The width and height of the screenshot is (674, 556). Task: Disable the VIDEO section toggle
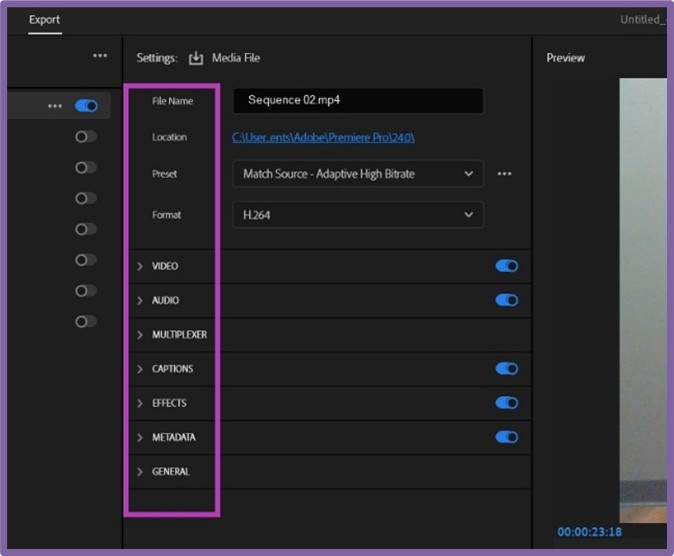[x=507, y=266]
